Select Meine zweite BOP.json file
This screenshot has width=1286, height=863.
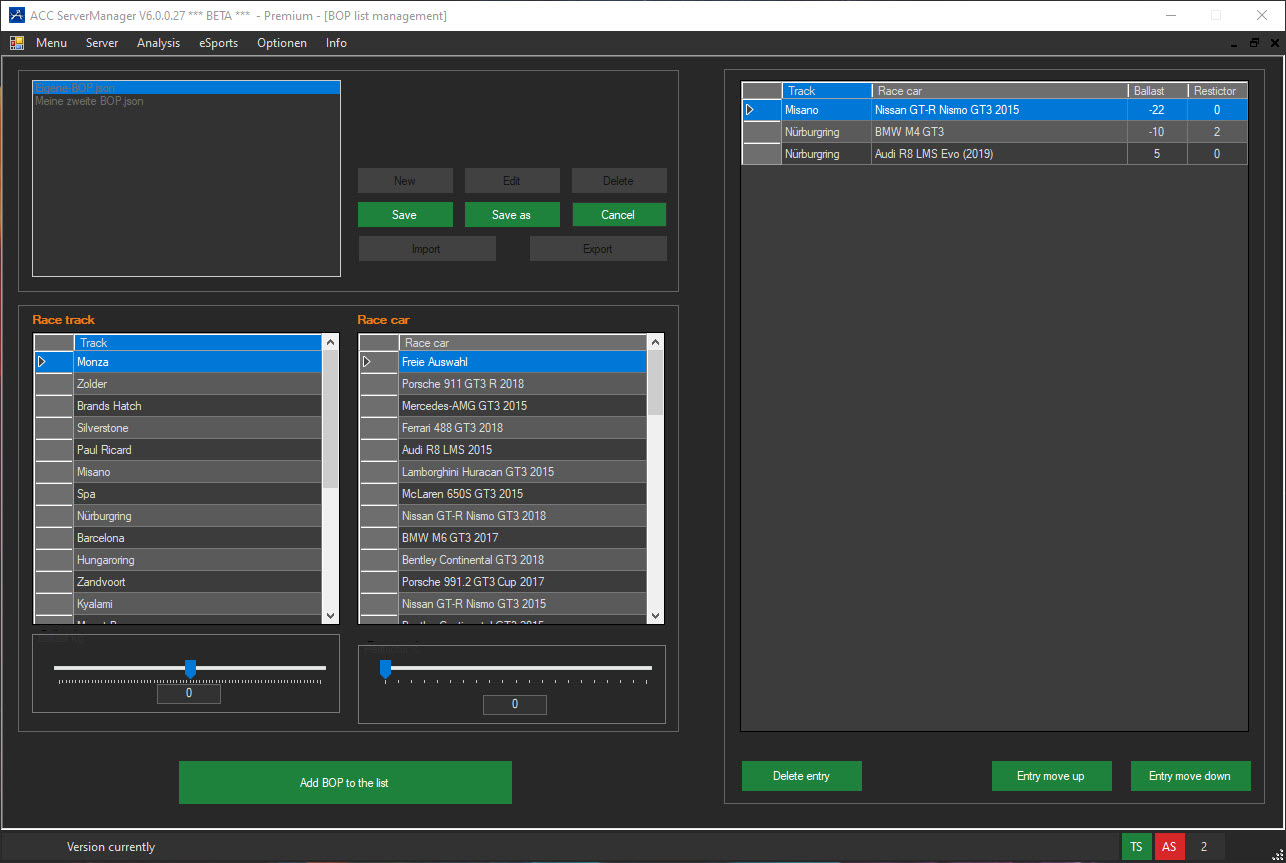pyautogui.click(x=89, y=101)
